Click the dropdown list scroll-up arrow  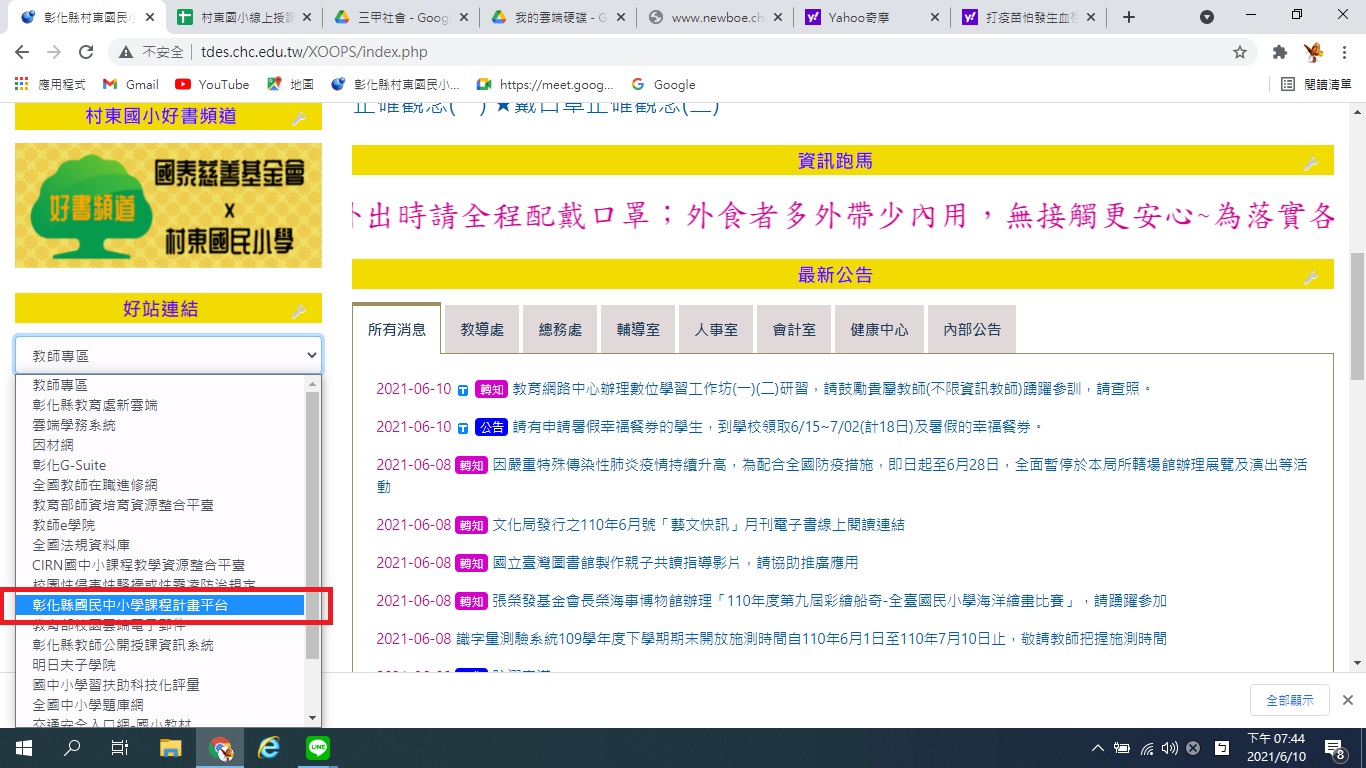313,383
